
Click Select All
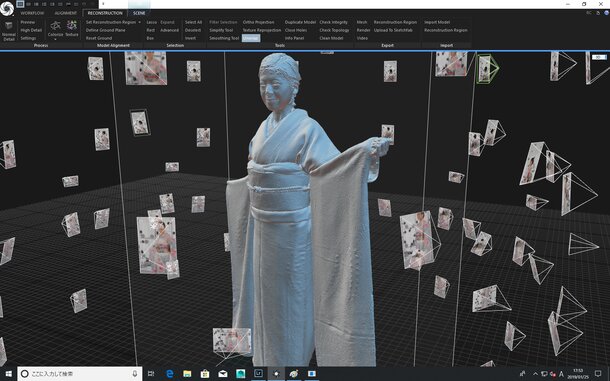tap(193, 22)
